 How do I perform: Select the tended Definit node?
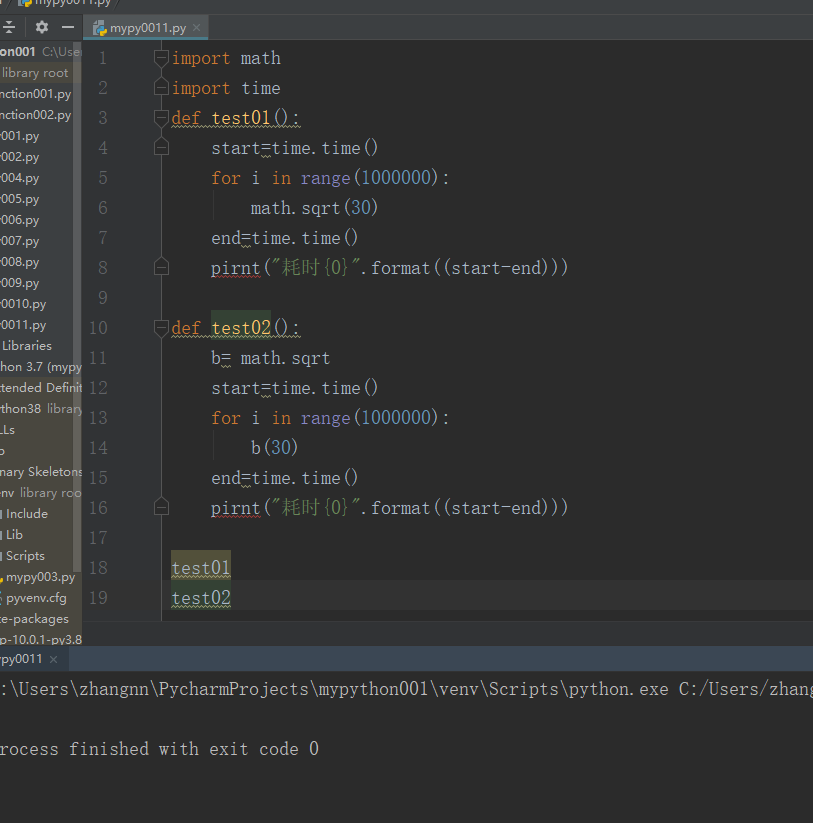[x=40, y=388]
